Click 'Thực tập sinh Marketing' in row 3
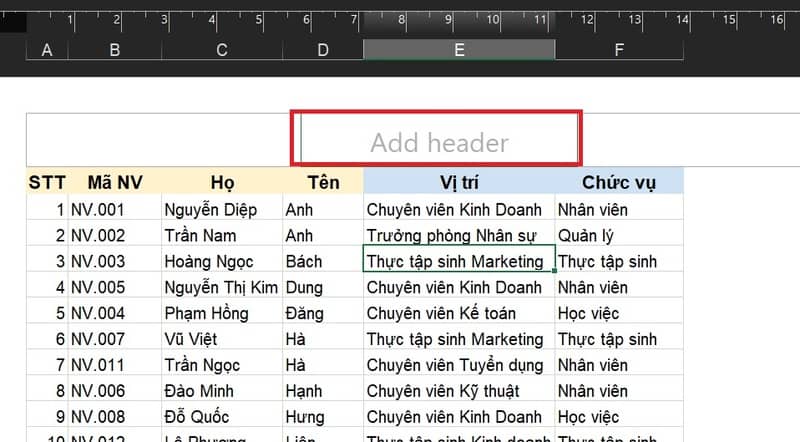Image resolution: width=800 pixels, height=442 pixels. coord(459,259)
